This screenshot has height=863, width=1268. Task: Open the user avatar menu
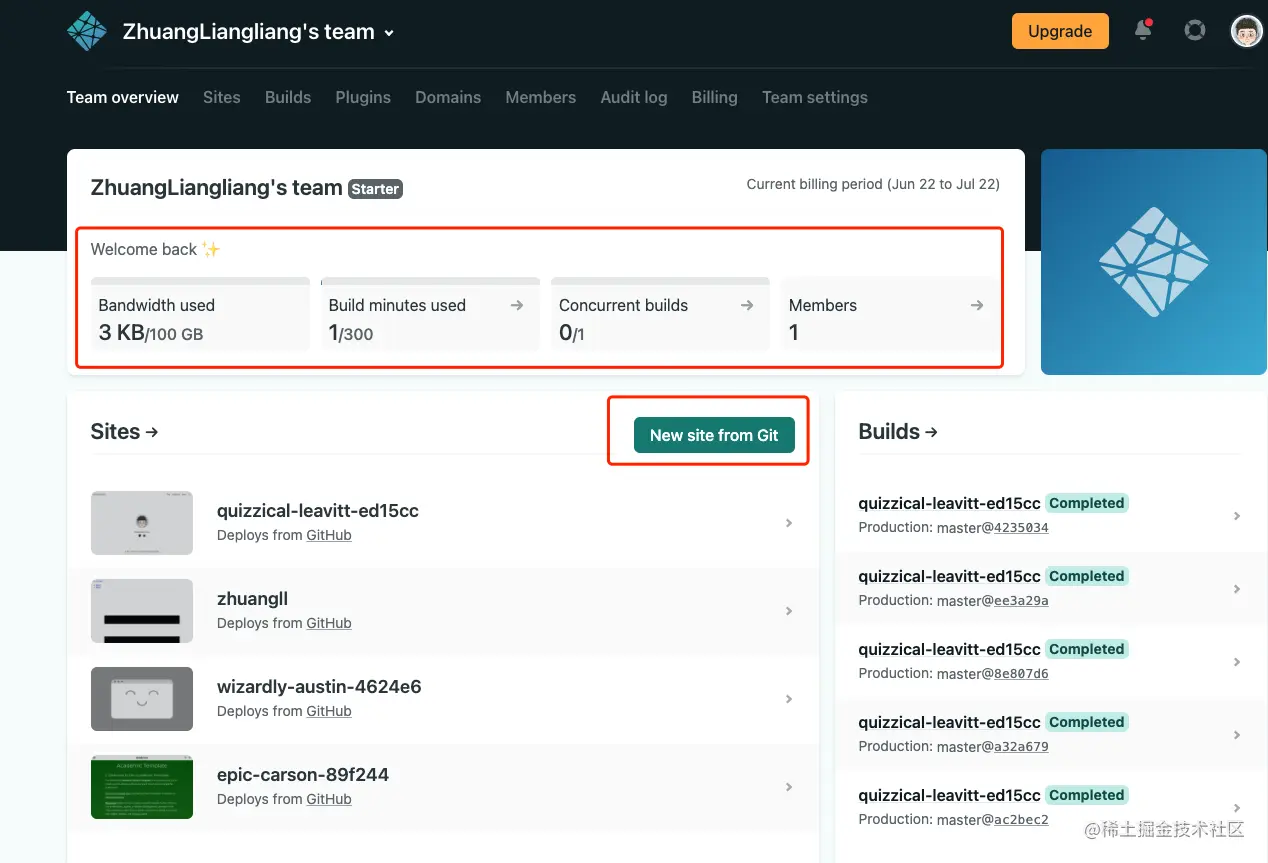tap(1246, 31)
